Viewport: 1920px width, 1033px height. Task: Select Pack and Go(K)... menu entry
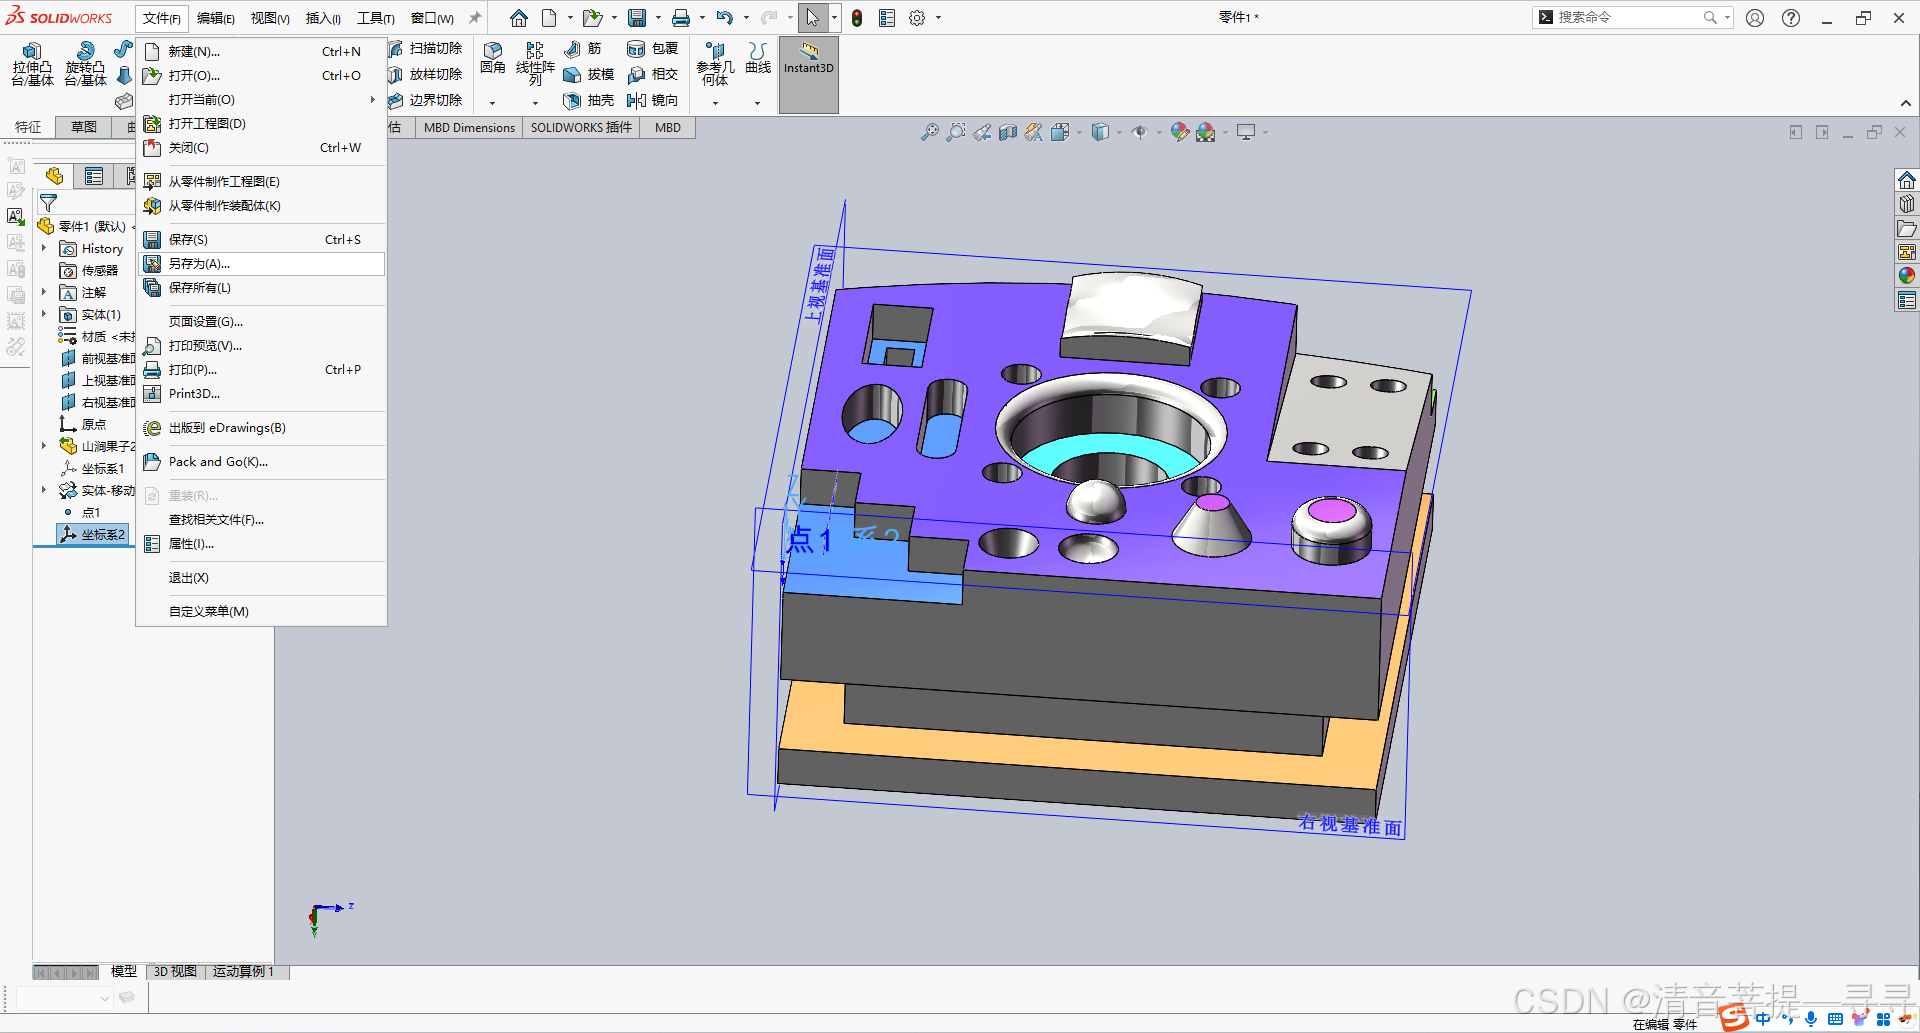[262, 462]
